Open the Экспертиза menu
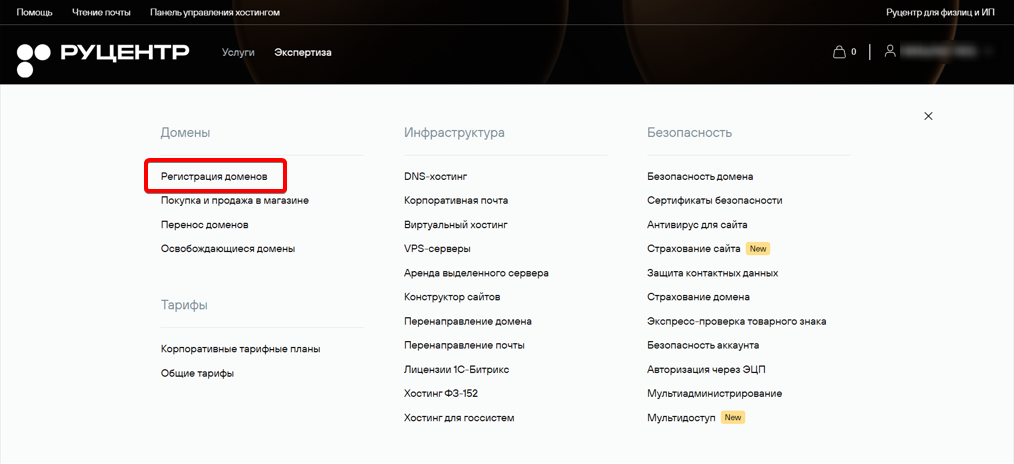This screenshot has width=1014, height=464. pos(303,52)
